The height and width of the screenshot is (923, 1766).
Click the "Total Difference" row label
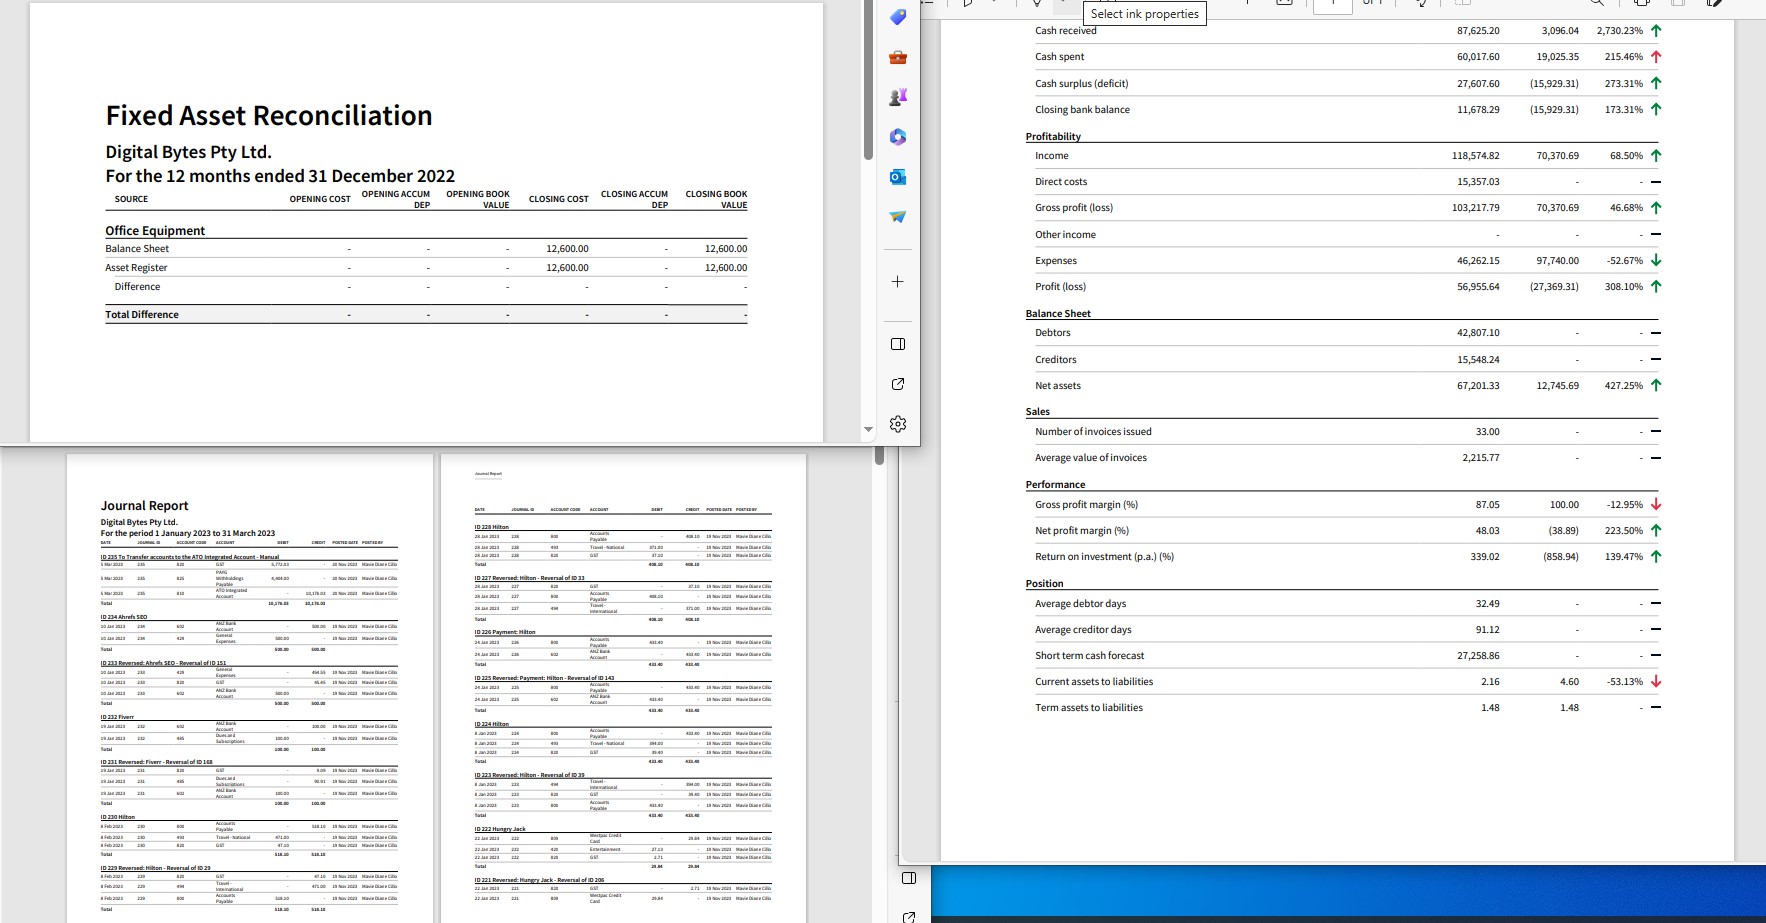(x=142, y=315)
